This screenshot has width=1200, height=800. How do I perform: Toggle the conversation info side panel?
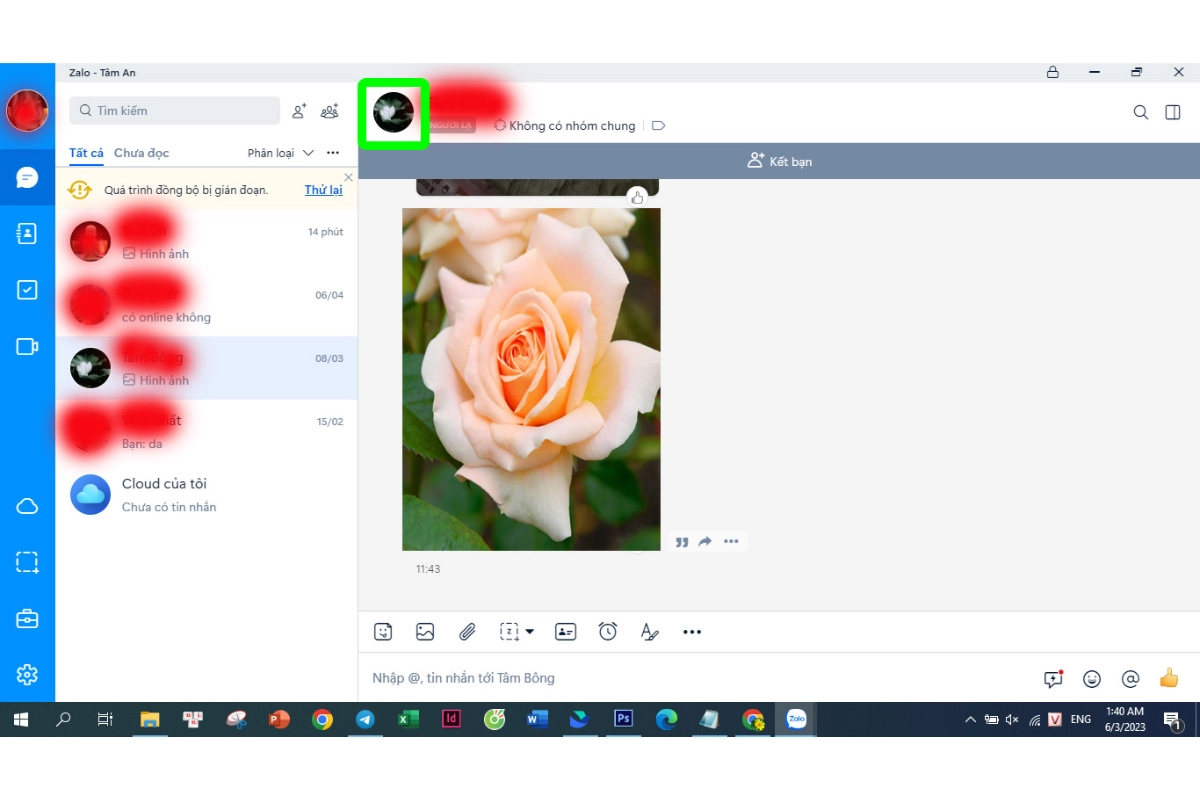(1173, 112)
